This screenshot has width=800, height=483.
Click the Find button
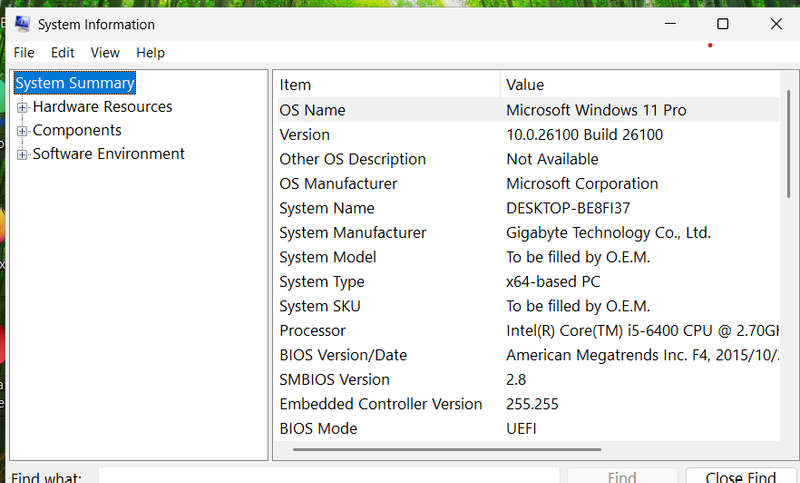click(x=622, y=477)
